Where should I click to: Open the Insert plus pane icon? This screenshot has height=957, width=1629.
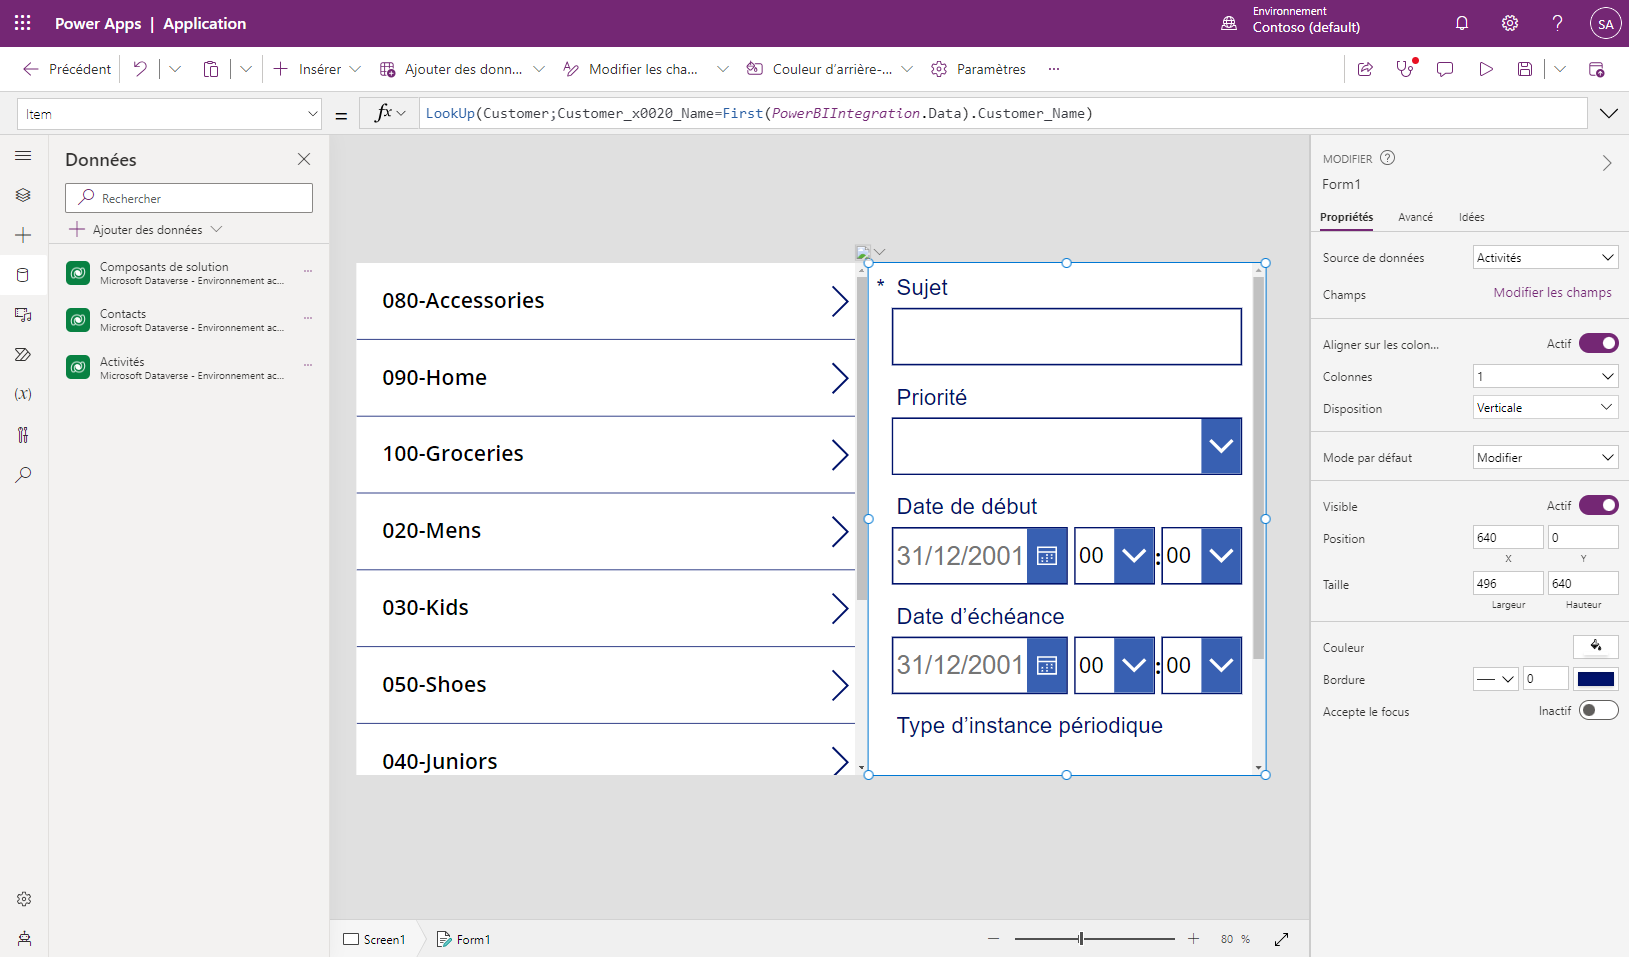(x=23, y=235)
